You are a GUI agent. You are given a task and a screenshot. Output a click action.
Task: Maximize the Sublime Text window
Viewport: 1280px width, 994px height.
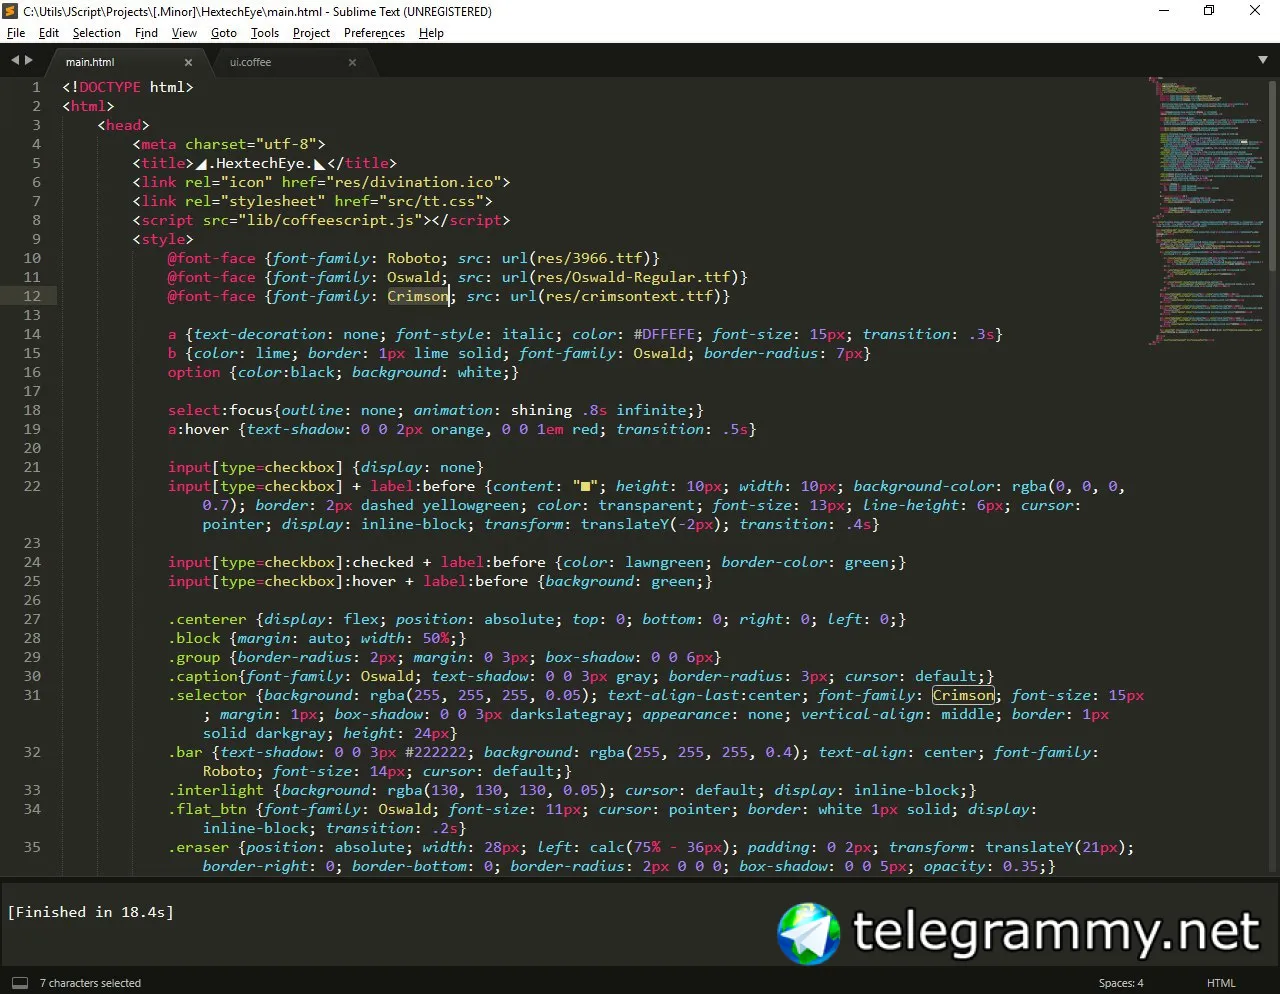(x=1209, y=11)
